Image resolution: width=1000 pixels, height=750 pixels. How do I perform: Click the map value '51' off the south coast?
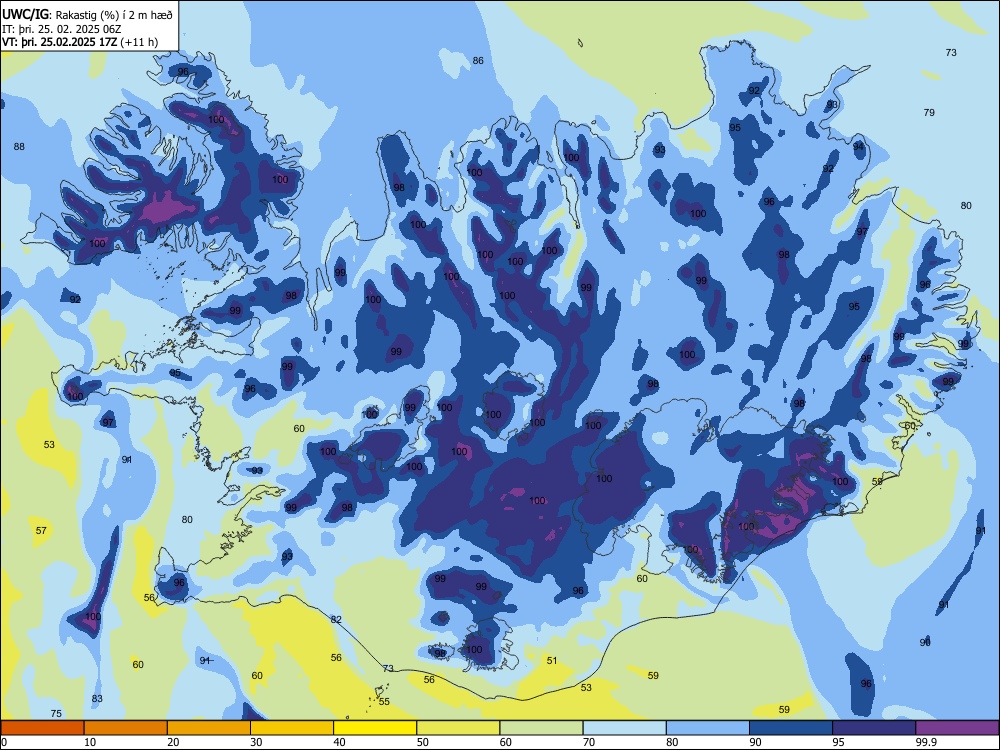tap(552, 661)
